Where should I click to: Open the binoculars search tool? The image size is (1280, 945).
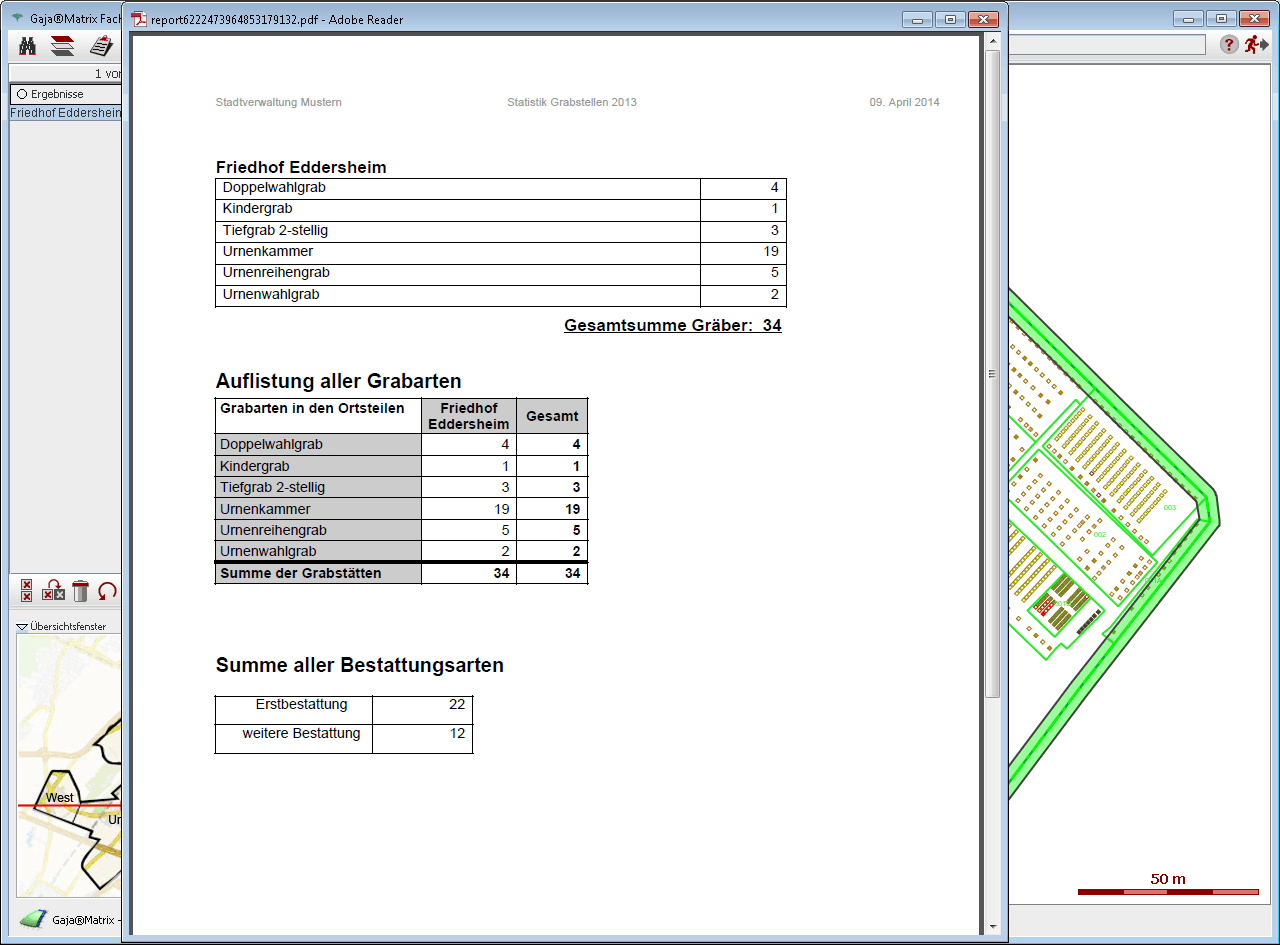[27, 46]
